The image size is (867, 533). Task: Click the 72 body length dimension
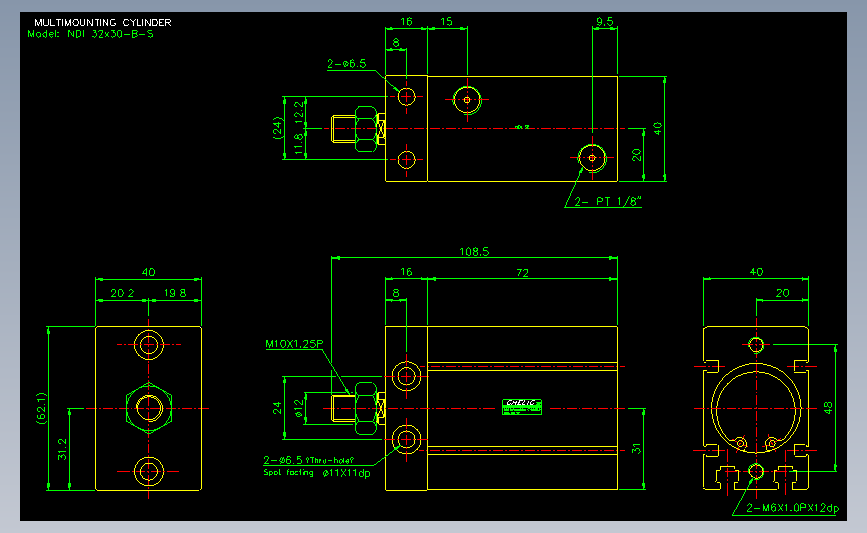tap(523, 273)
